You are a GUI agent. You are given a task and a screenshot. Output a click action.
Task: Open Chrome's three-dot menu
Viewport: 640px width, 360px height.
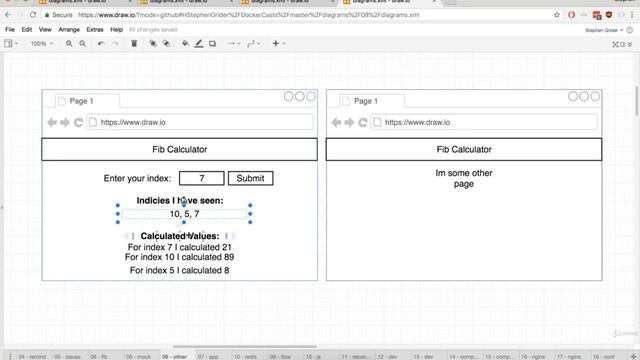[632, 15]
